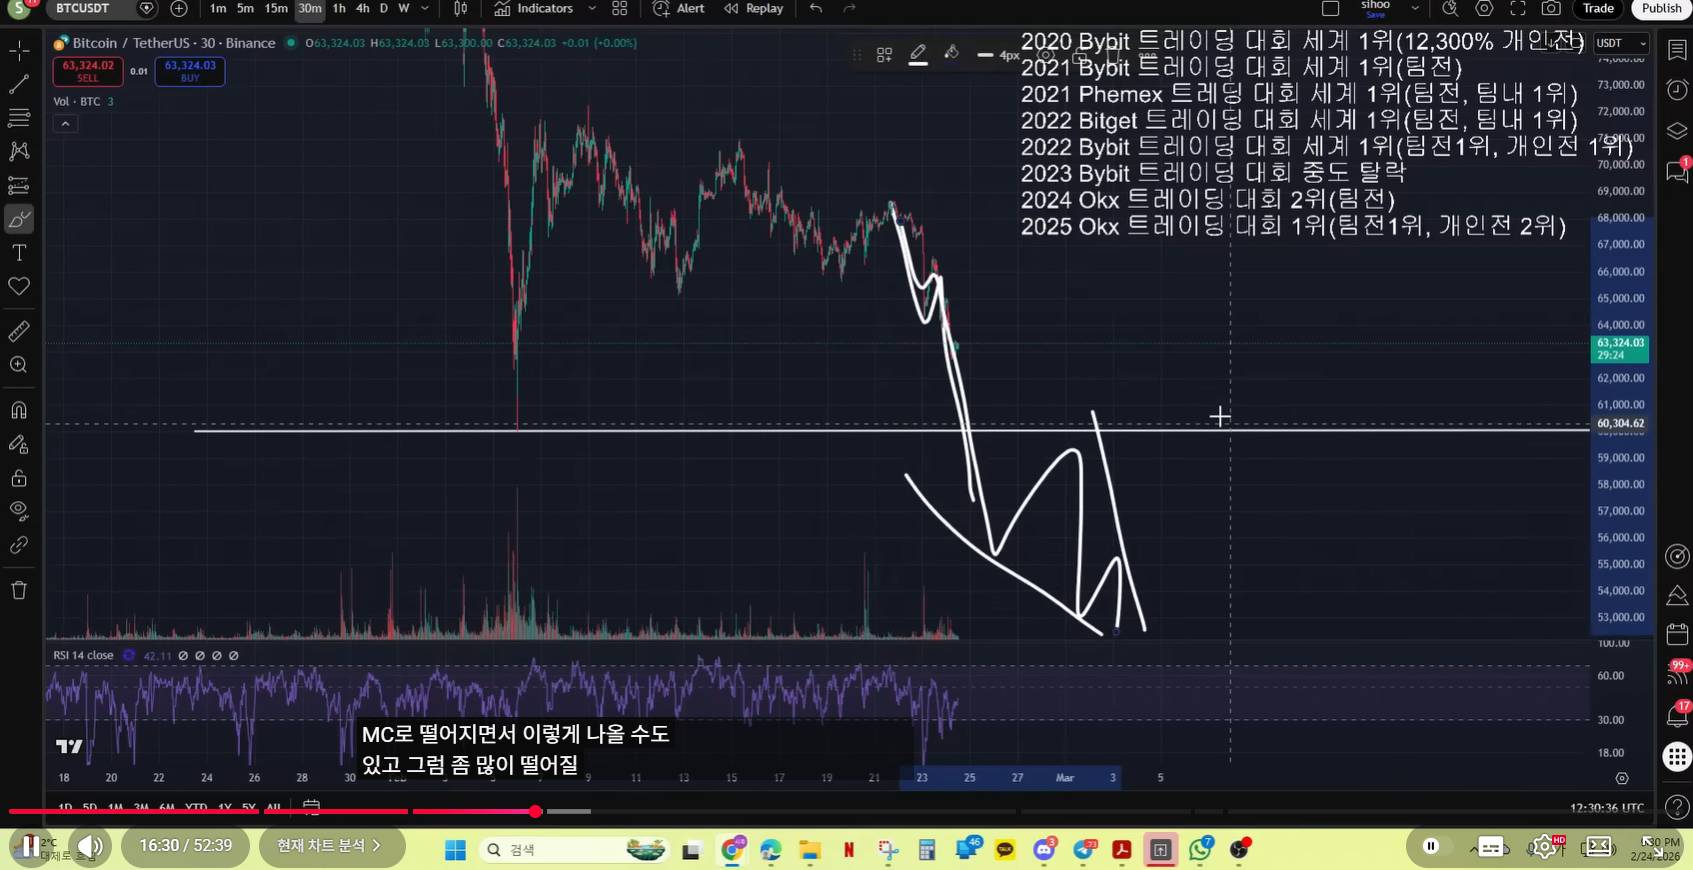Open chart settings hexagon gear icon
This screenshot has width=1693, height=870.
click(1485, 9)
